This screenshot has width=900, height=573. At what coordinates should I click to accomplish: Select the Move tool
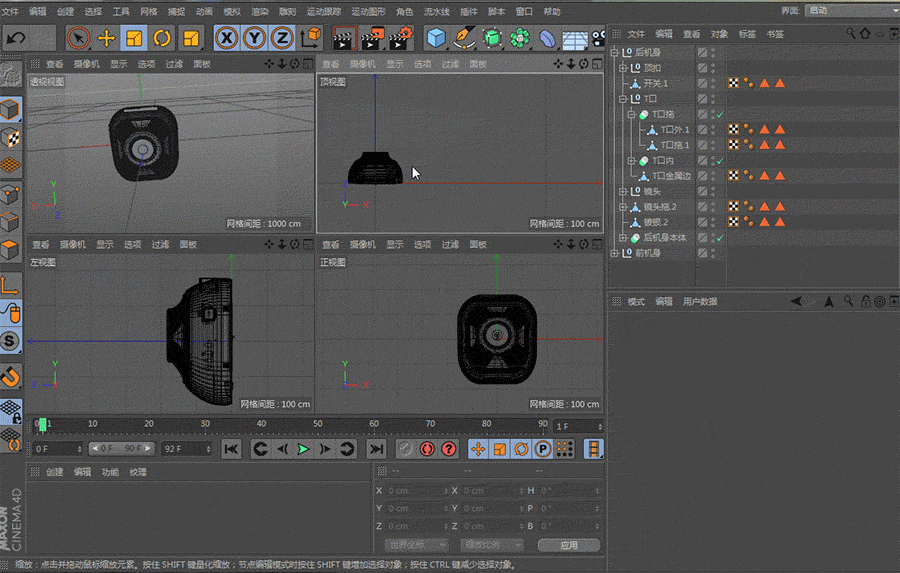point(106,38)
